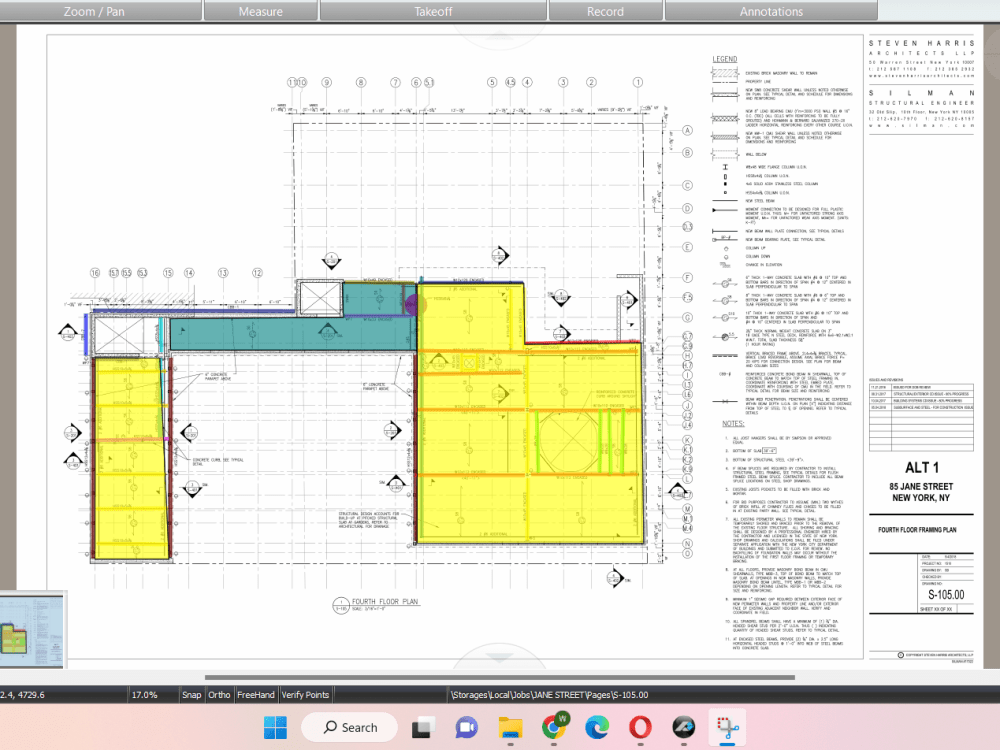1000x750 pixels.
Task: Open the Takeoff tab
Action: (x=433, y=11)
